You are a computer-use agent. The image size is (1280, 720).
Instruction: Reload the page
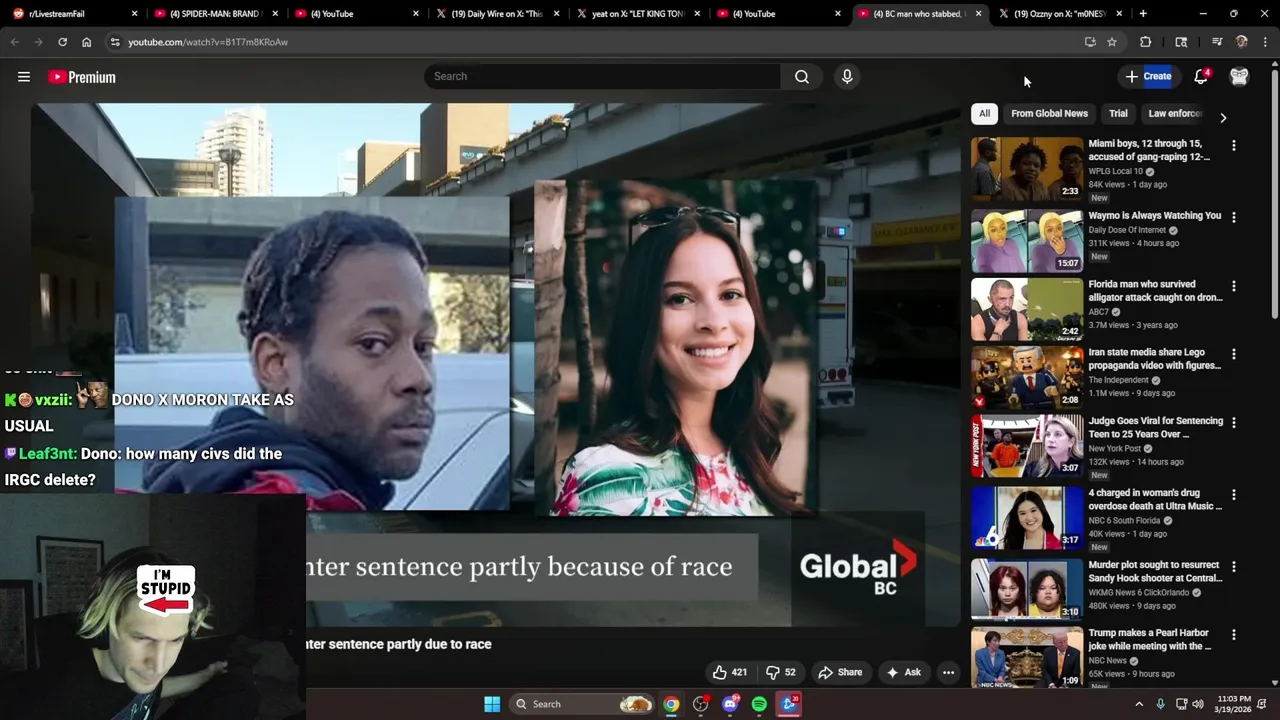[x=62, y=42]
